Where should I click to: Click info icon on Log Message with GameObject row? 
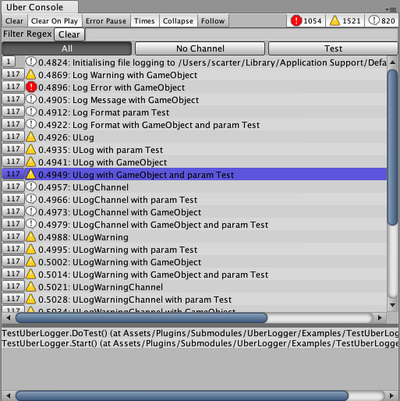31,99
